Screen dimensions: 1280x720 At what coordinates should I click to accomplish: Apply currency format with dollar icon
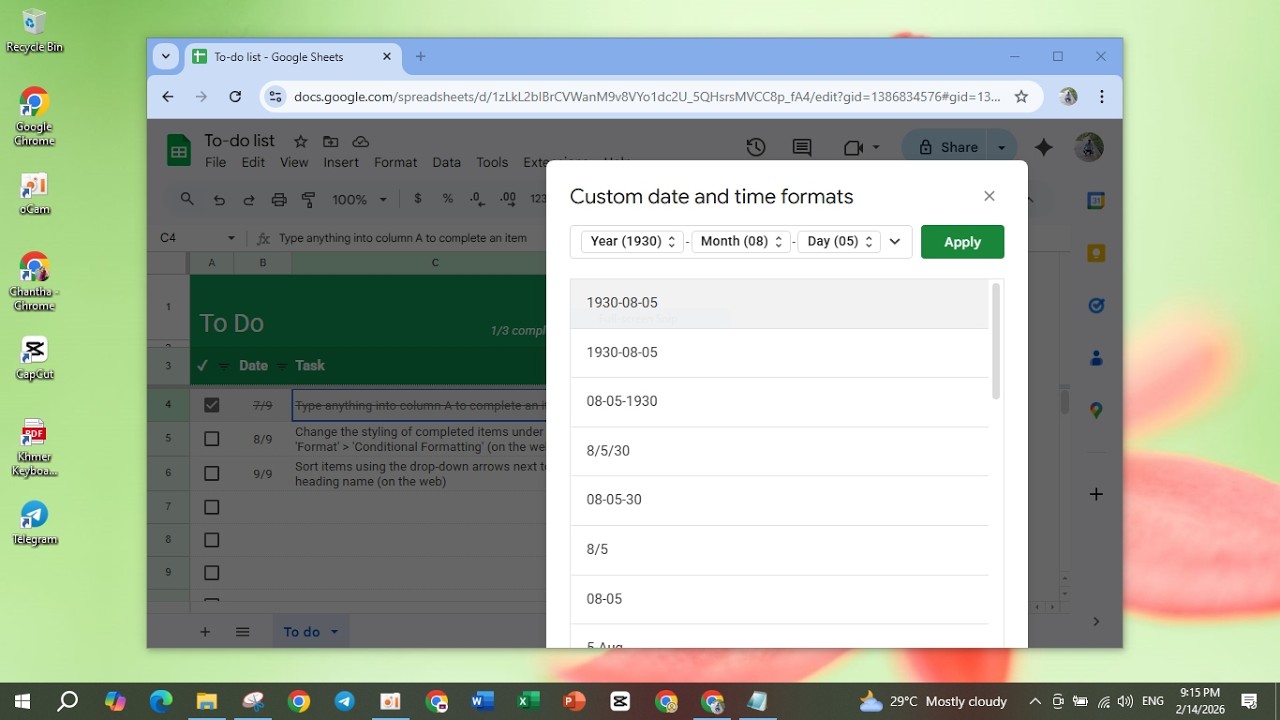point(417,199)
